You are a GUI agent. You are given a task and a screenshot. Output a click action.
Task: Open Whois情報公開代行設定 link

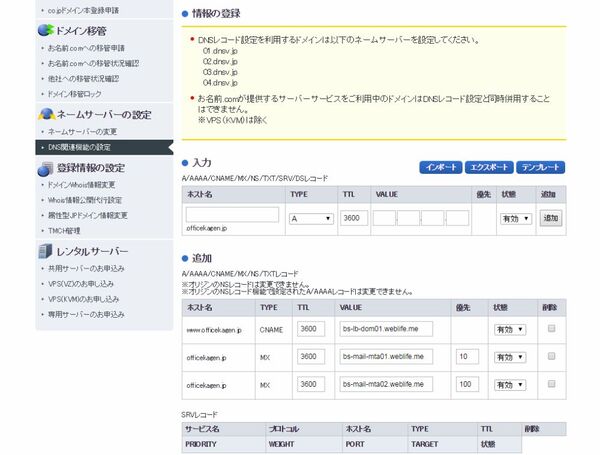(x=85, y=200)
